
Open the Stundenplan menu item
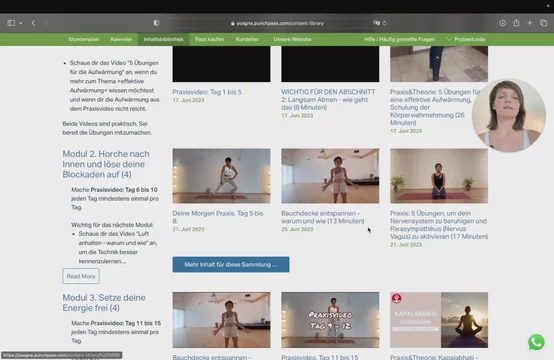(83, 39)
